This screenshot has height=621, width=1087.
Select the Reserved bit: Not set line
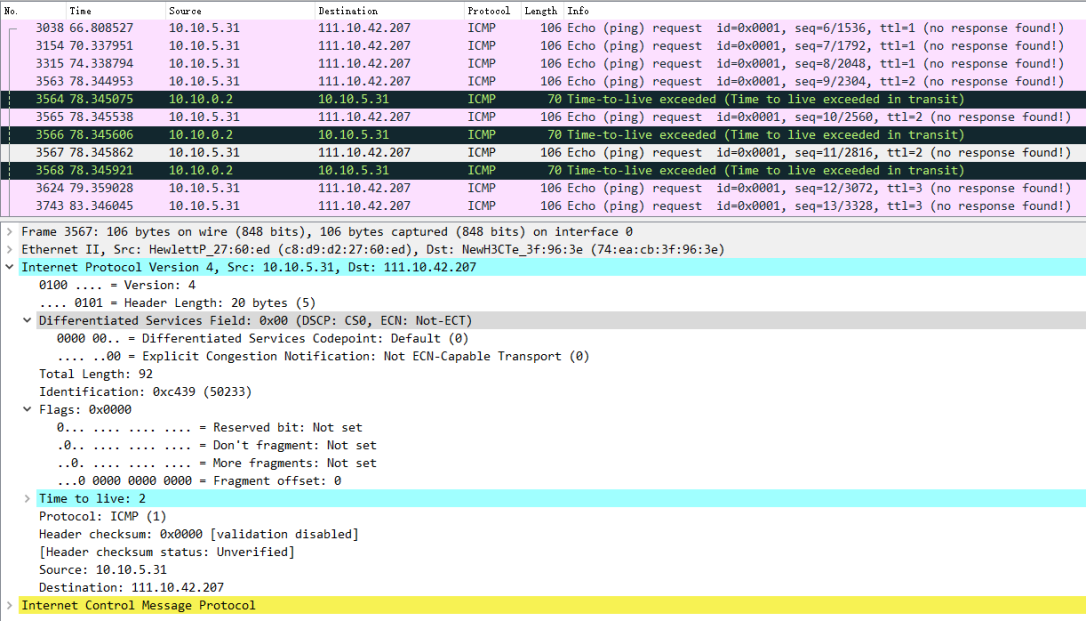point(209,428)
